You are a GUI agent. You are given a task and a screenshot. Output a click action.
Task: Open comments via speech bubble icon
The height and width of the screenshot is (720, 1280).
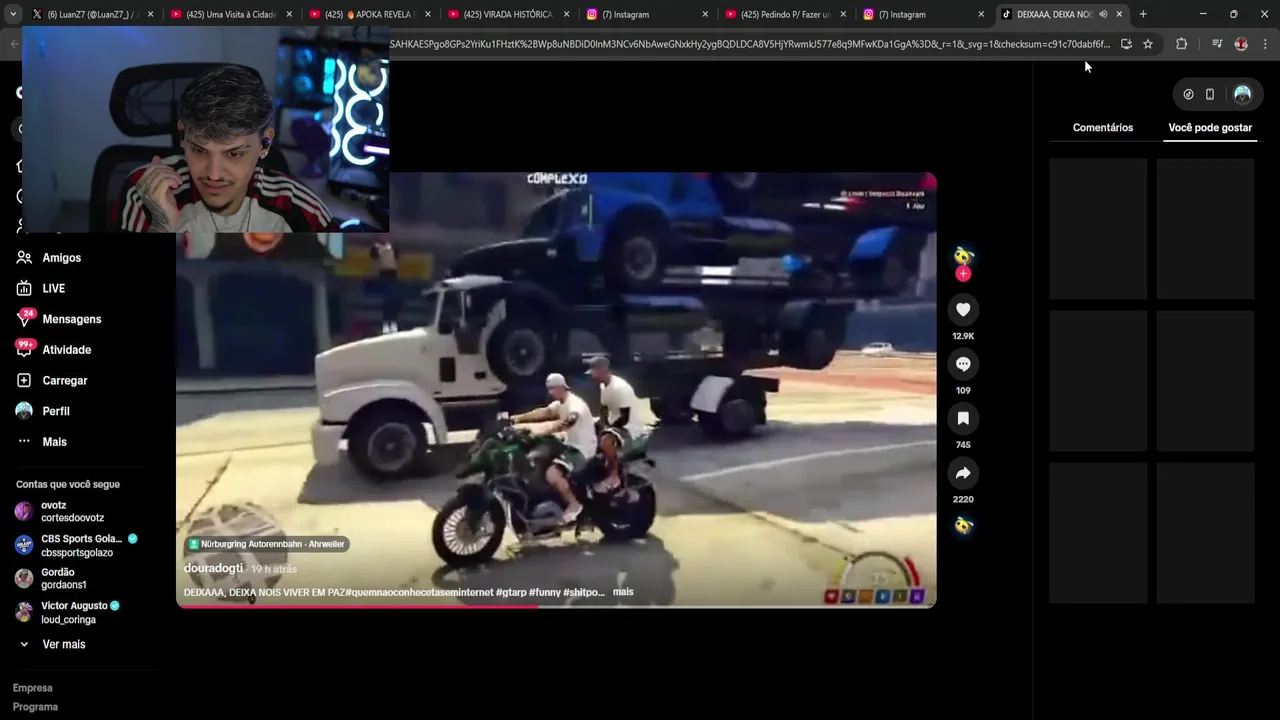[963, 364]
